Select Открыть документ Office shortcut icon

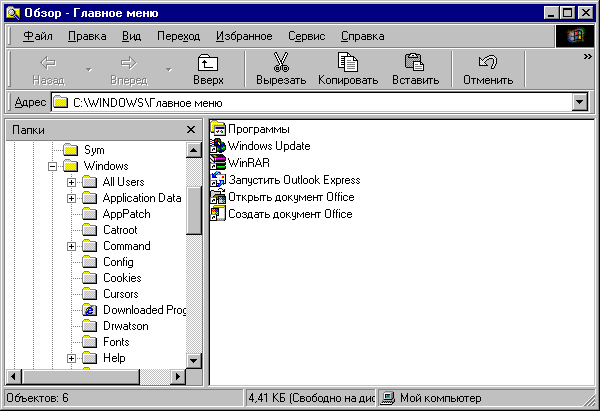[x=218, y=197]
